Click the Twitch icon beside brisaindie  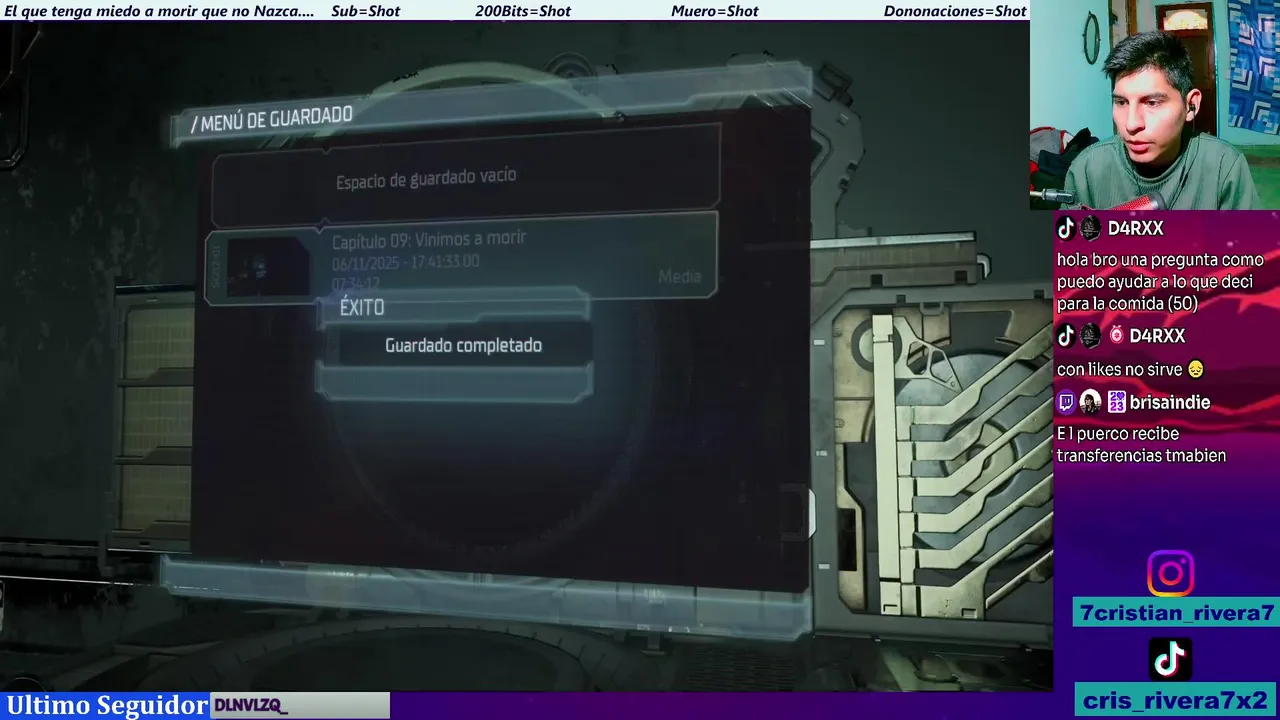(x=1066, y=403)
